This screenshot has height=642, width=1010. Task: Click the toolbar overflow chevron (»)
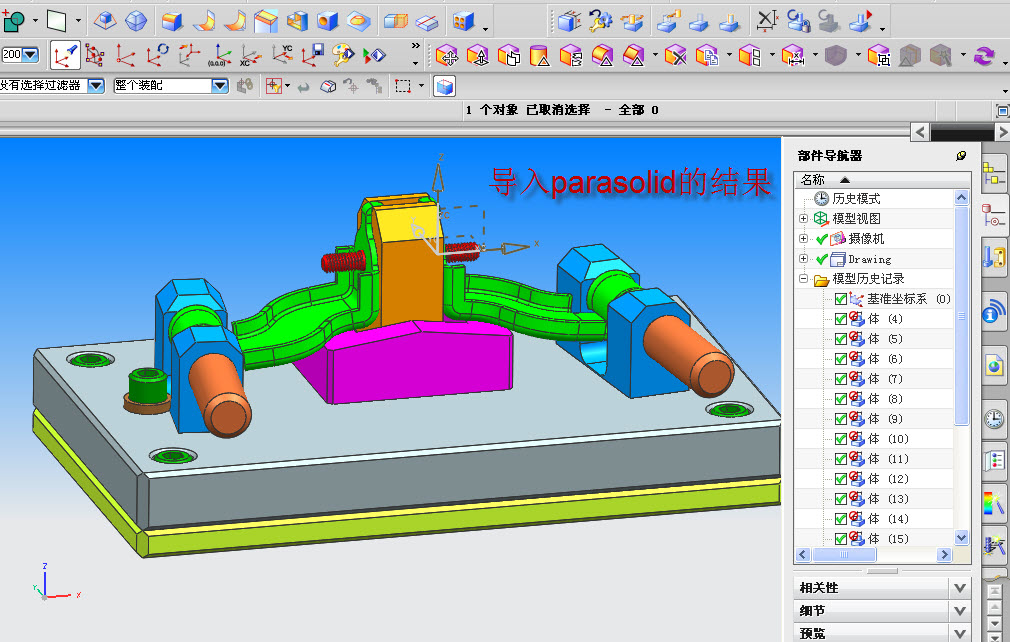click(415, 46)
